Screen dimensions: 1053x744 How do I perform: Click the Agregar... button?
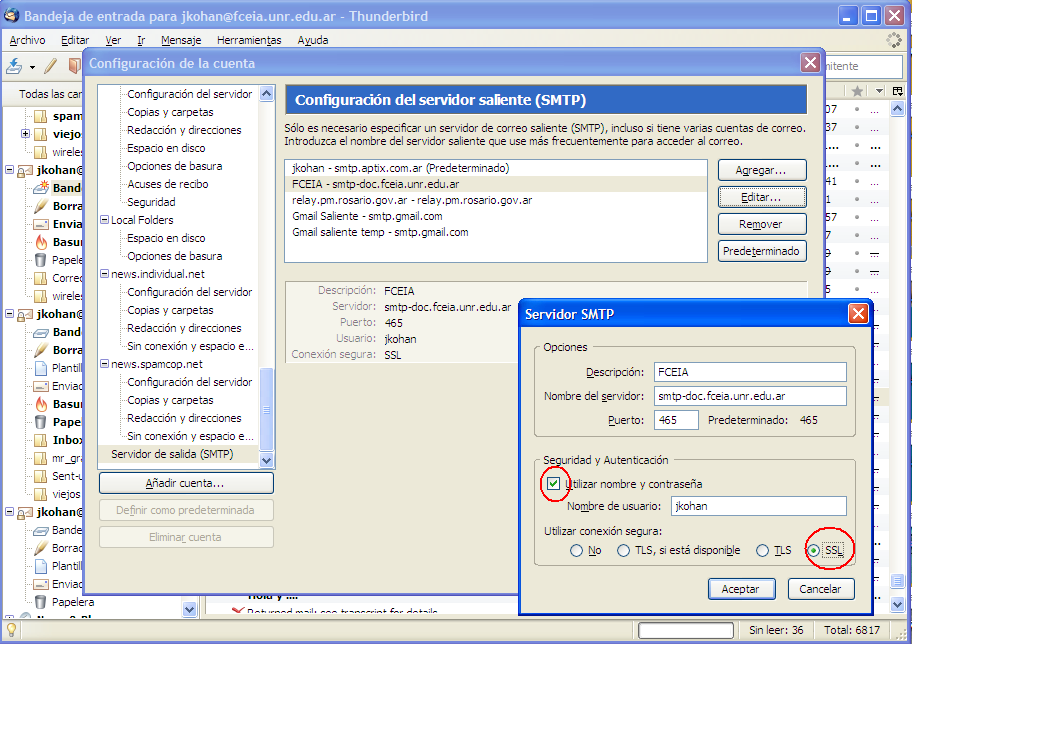click(762, 170)
